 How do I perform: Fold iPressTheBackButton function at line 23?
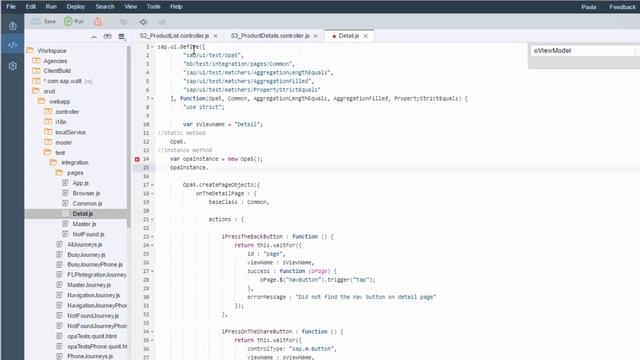pyautogui.click(x=153, y=237)
